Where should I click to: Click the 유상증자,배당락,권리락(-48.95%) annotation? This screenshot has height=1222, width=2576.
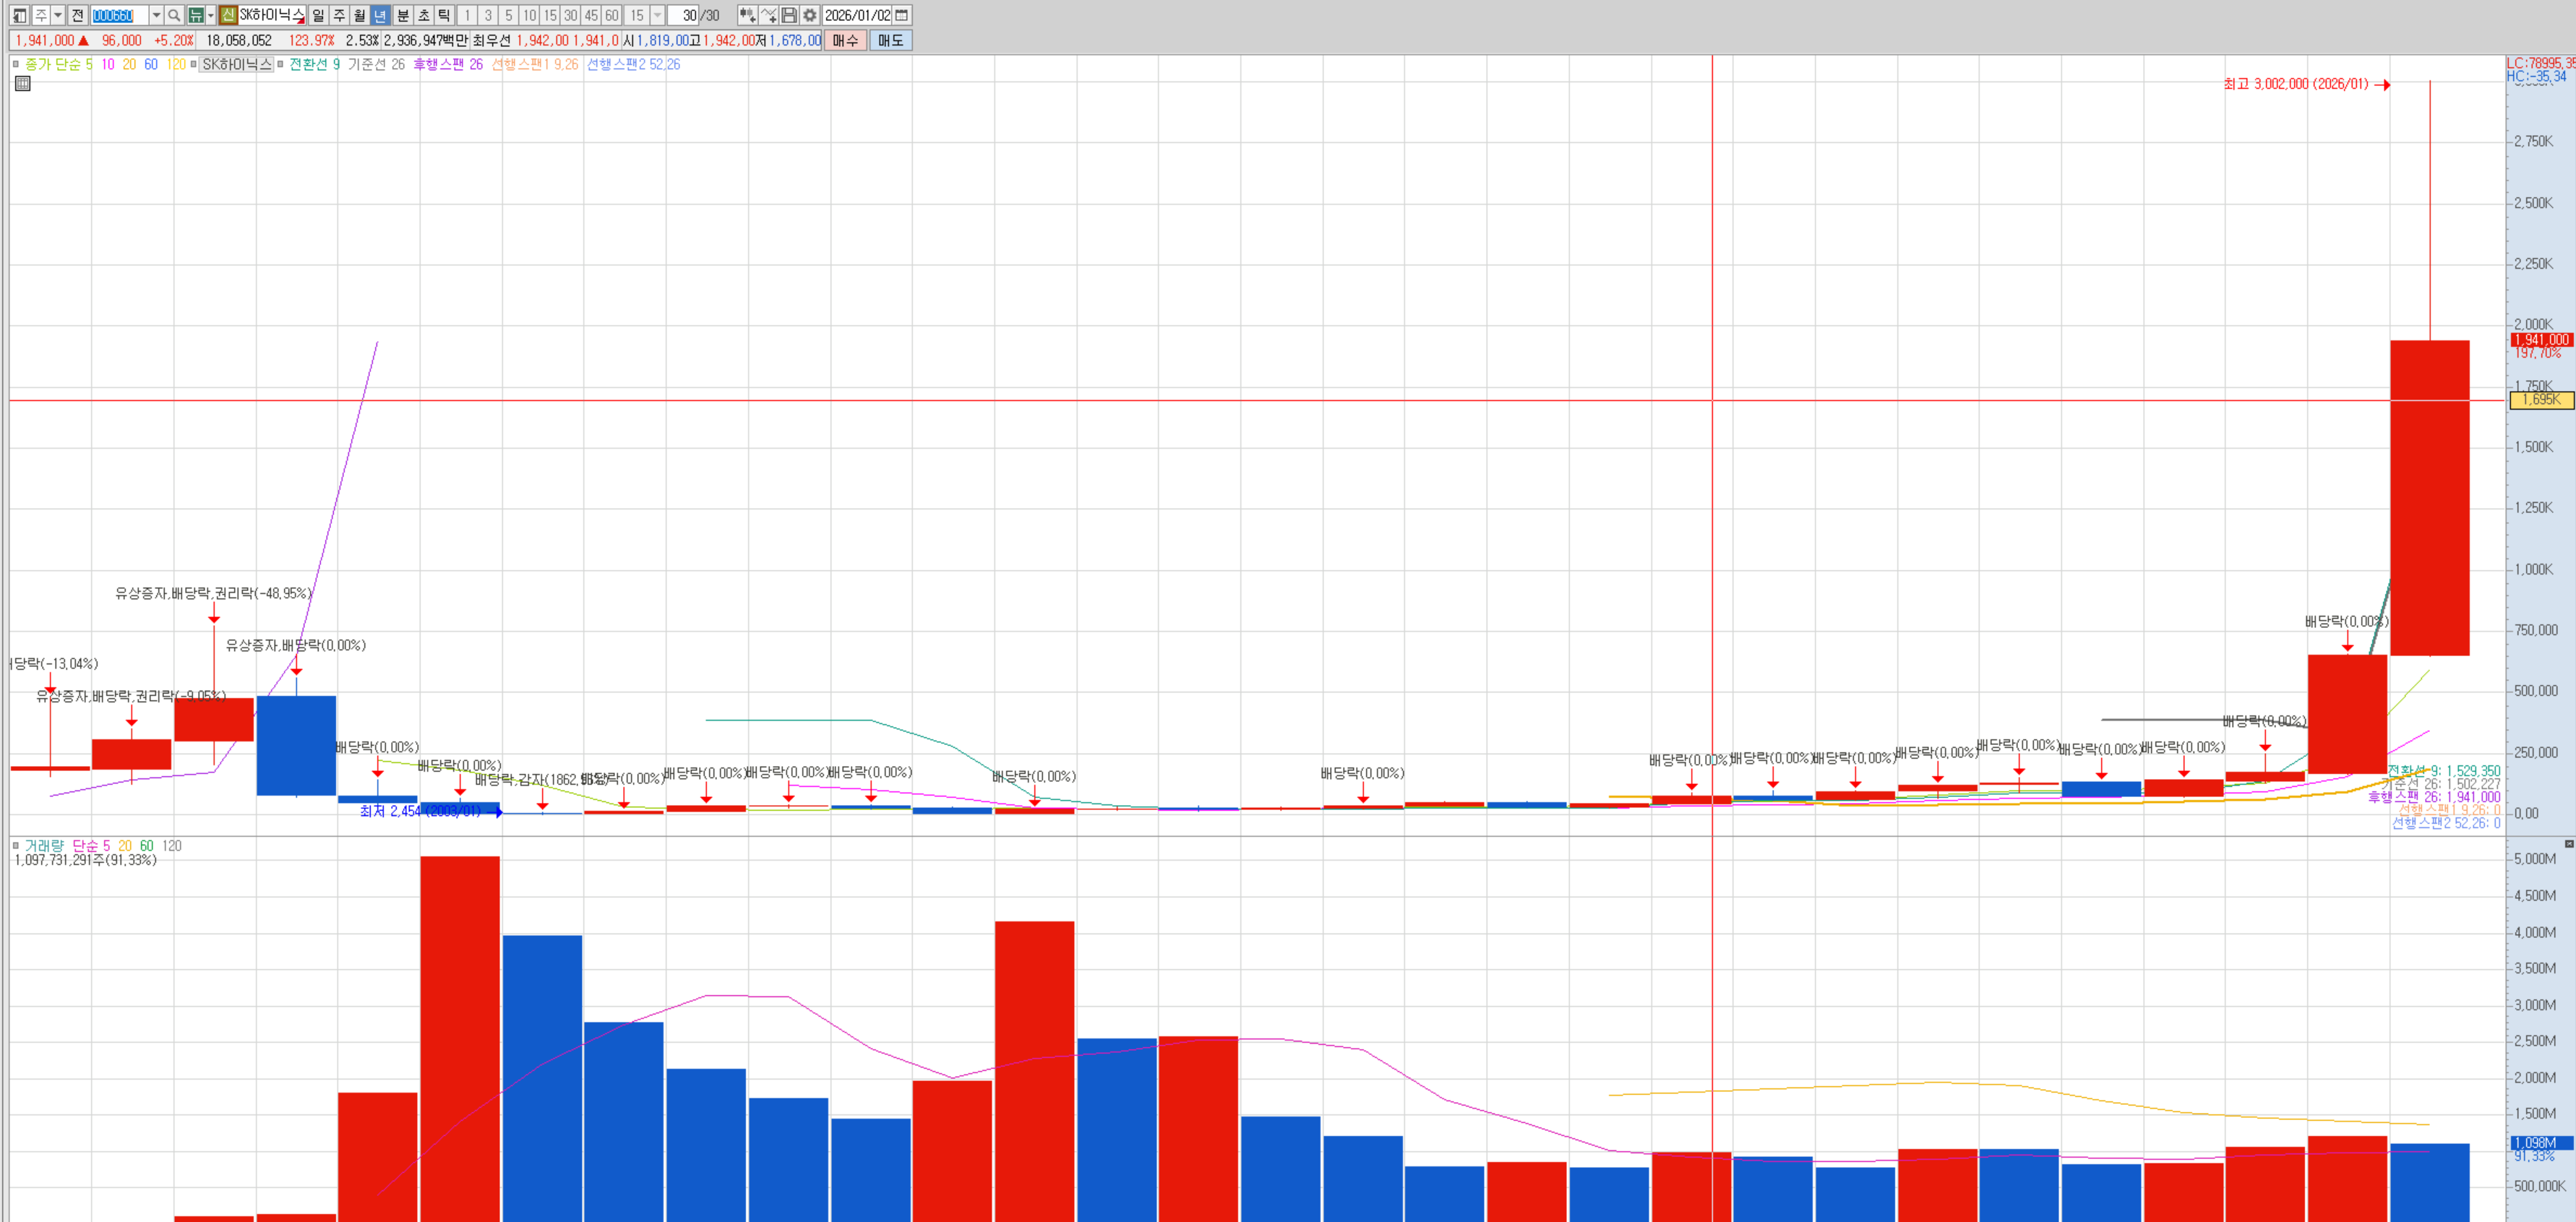(213, 593)
